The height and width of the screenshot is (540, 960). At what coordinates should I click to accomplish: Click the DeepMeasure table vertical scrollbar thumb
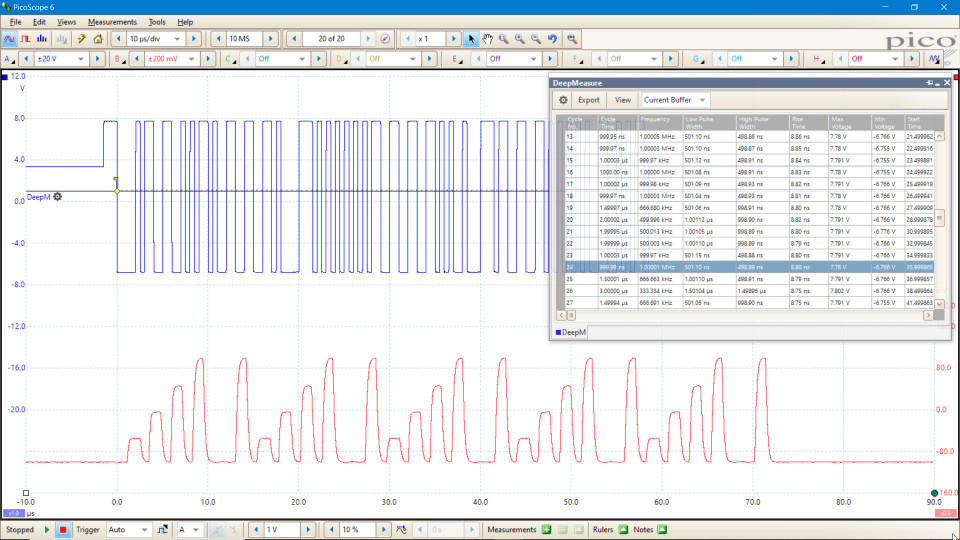939,219
